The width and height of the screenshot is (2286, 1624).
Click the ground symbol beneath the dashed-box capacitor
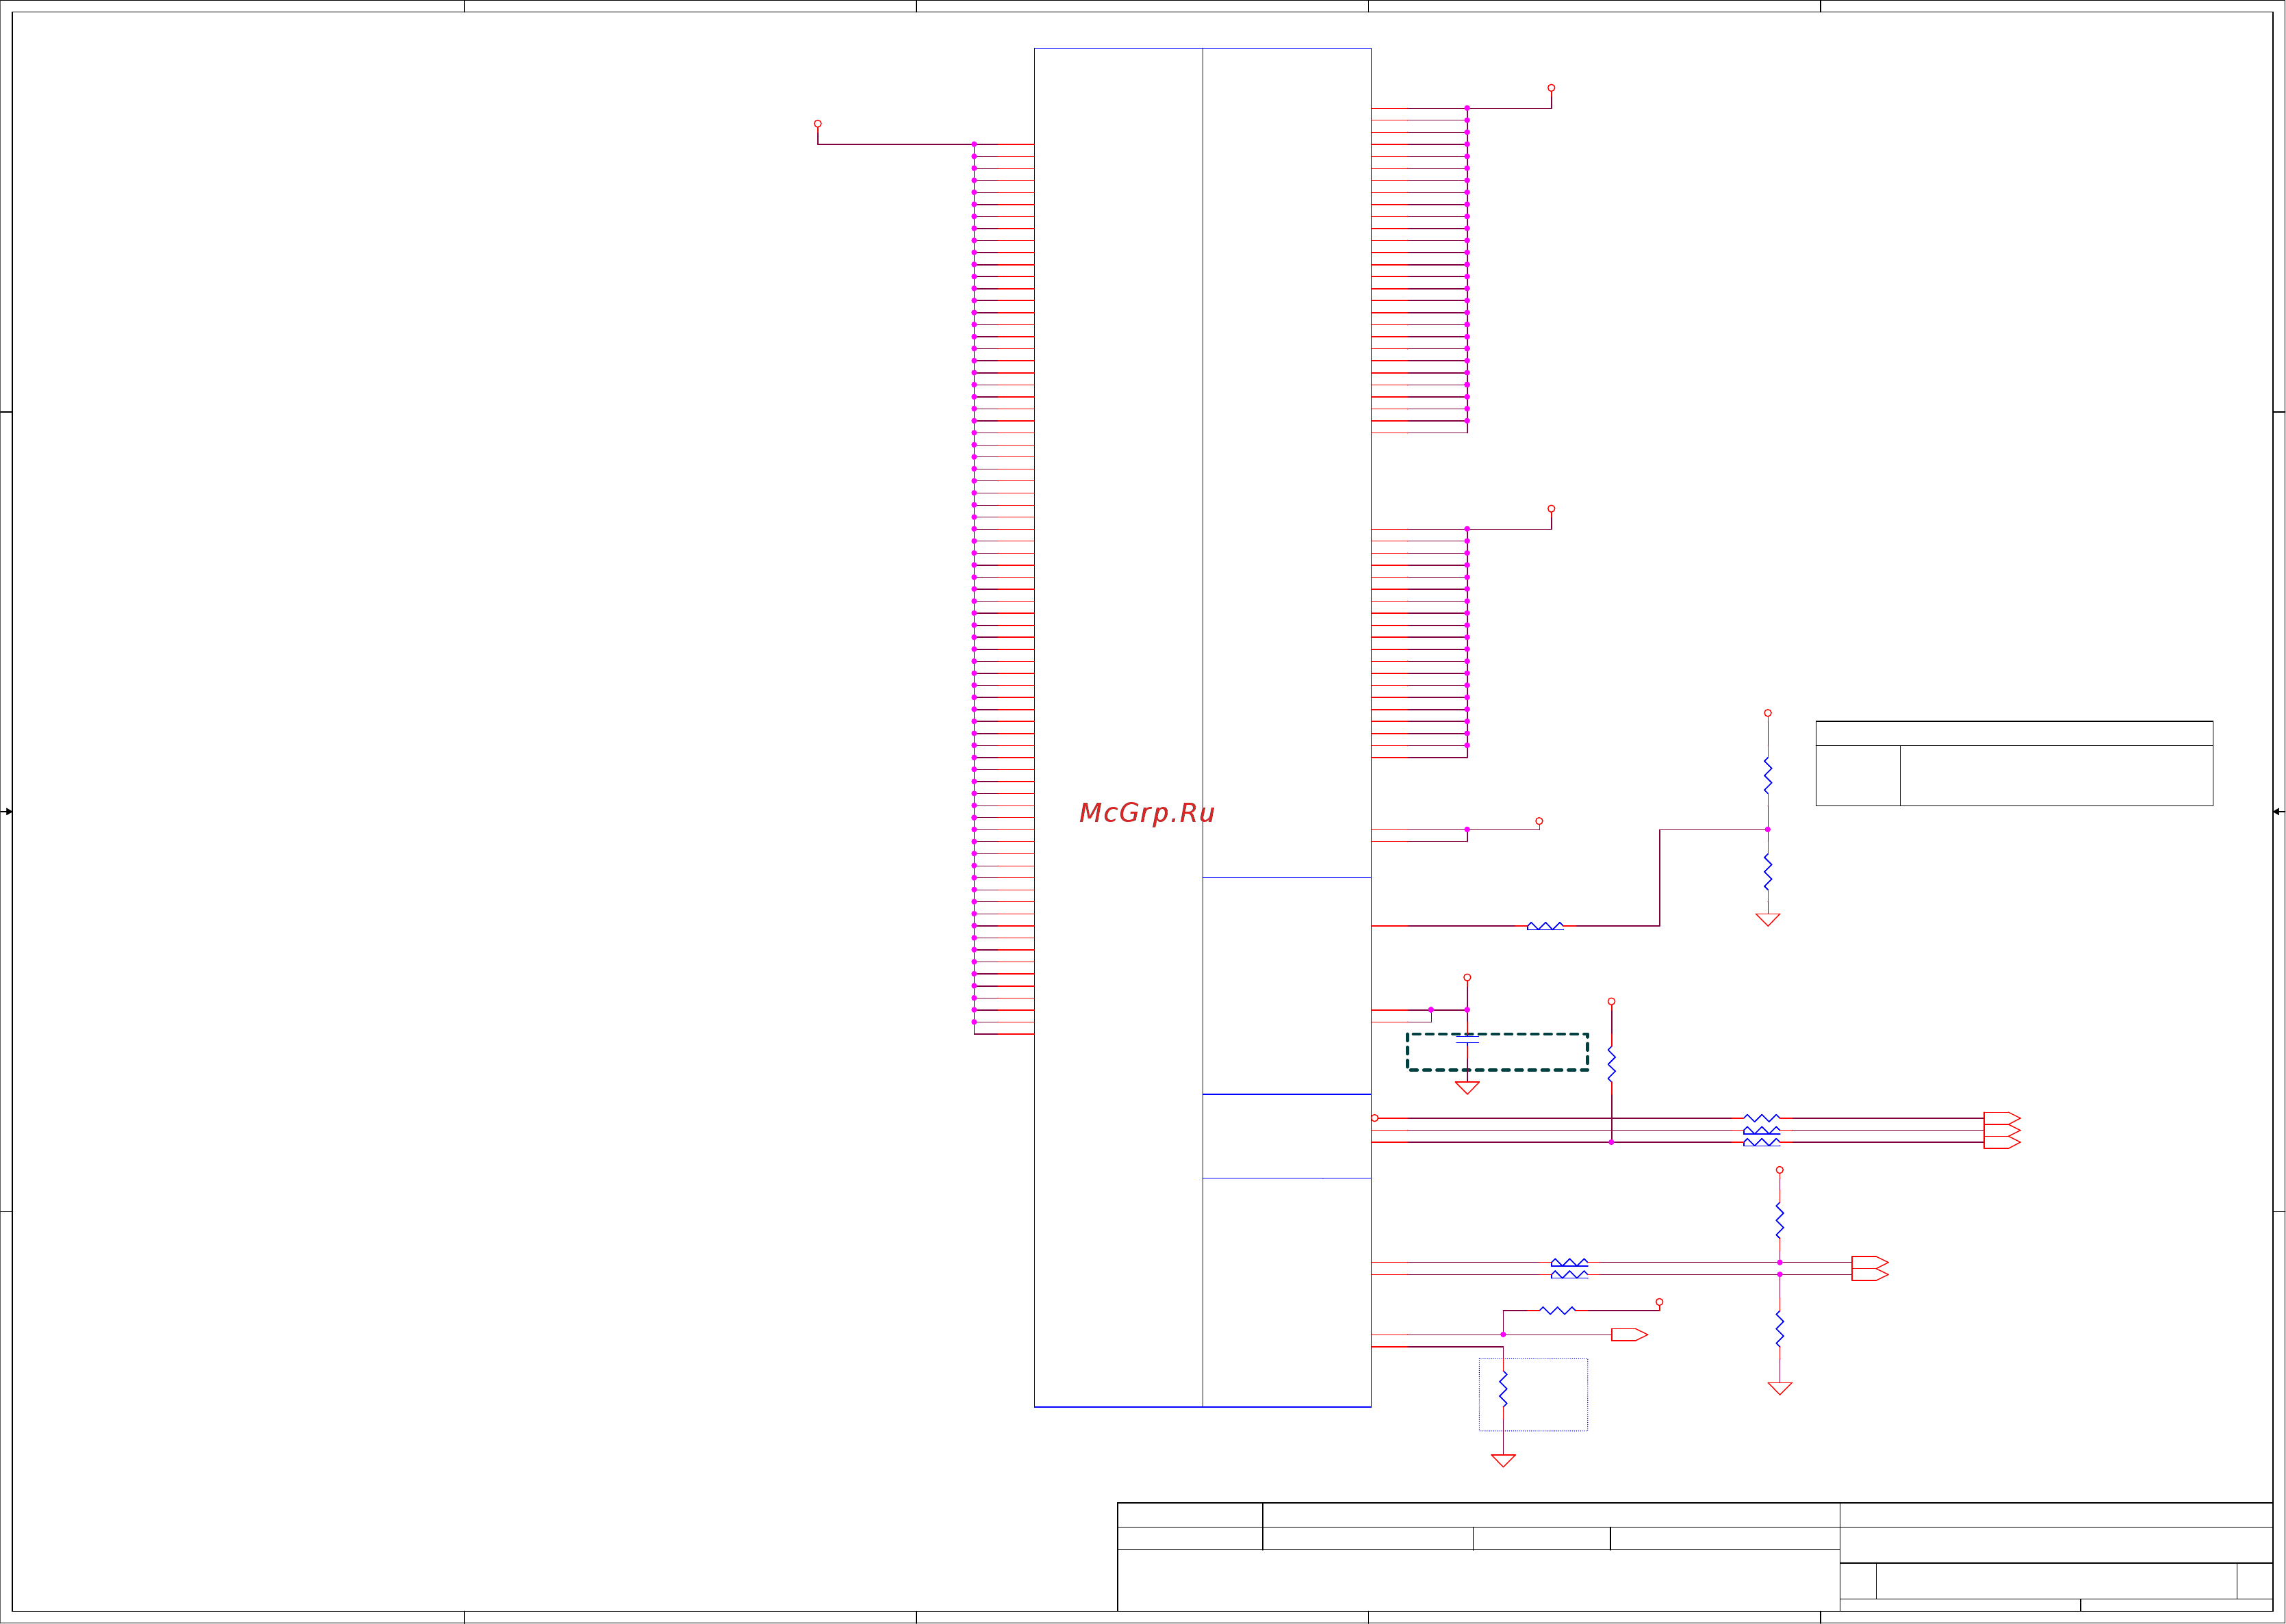[1467, 1088]
